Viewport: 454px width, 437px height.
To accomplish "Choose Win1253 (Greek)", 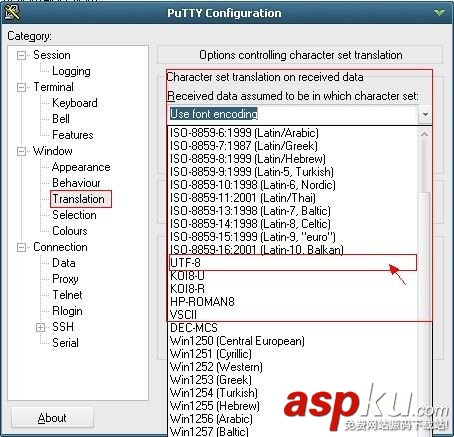I will tap(293, 380).
